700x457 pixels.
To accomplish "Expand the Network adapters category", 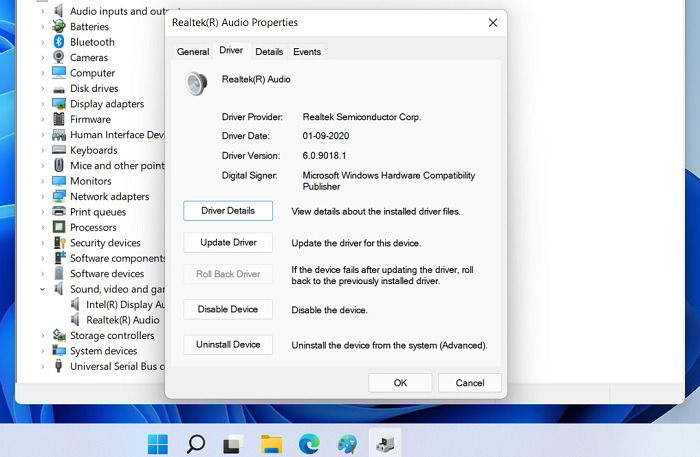I will coord(42,196).
